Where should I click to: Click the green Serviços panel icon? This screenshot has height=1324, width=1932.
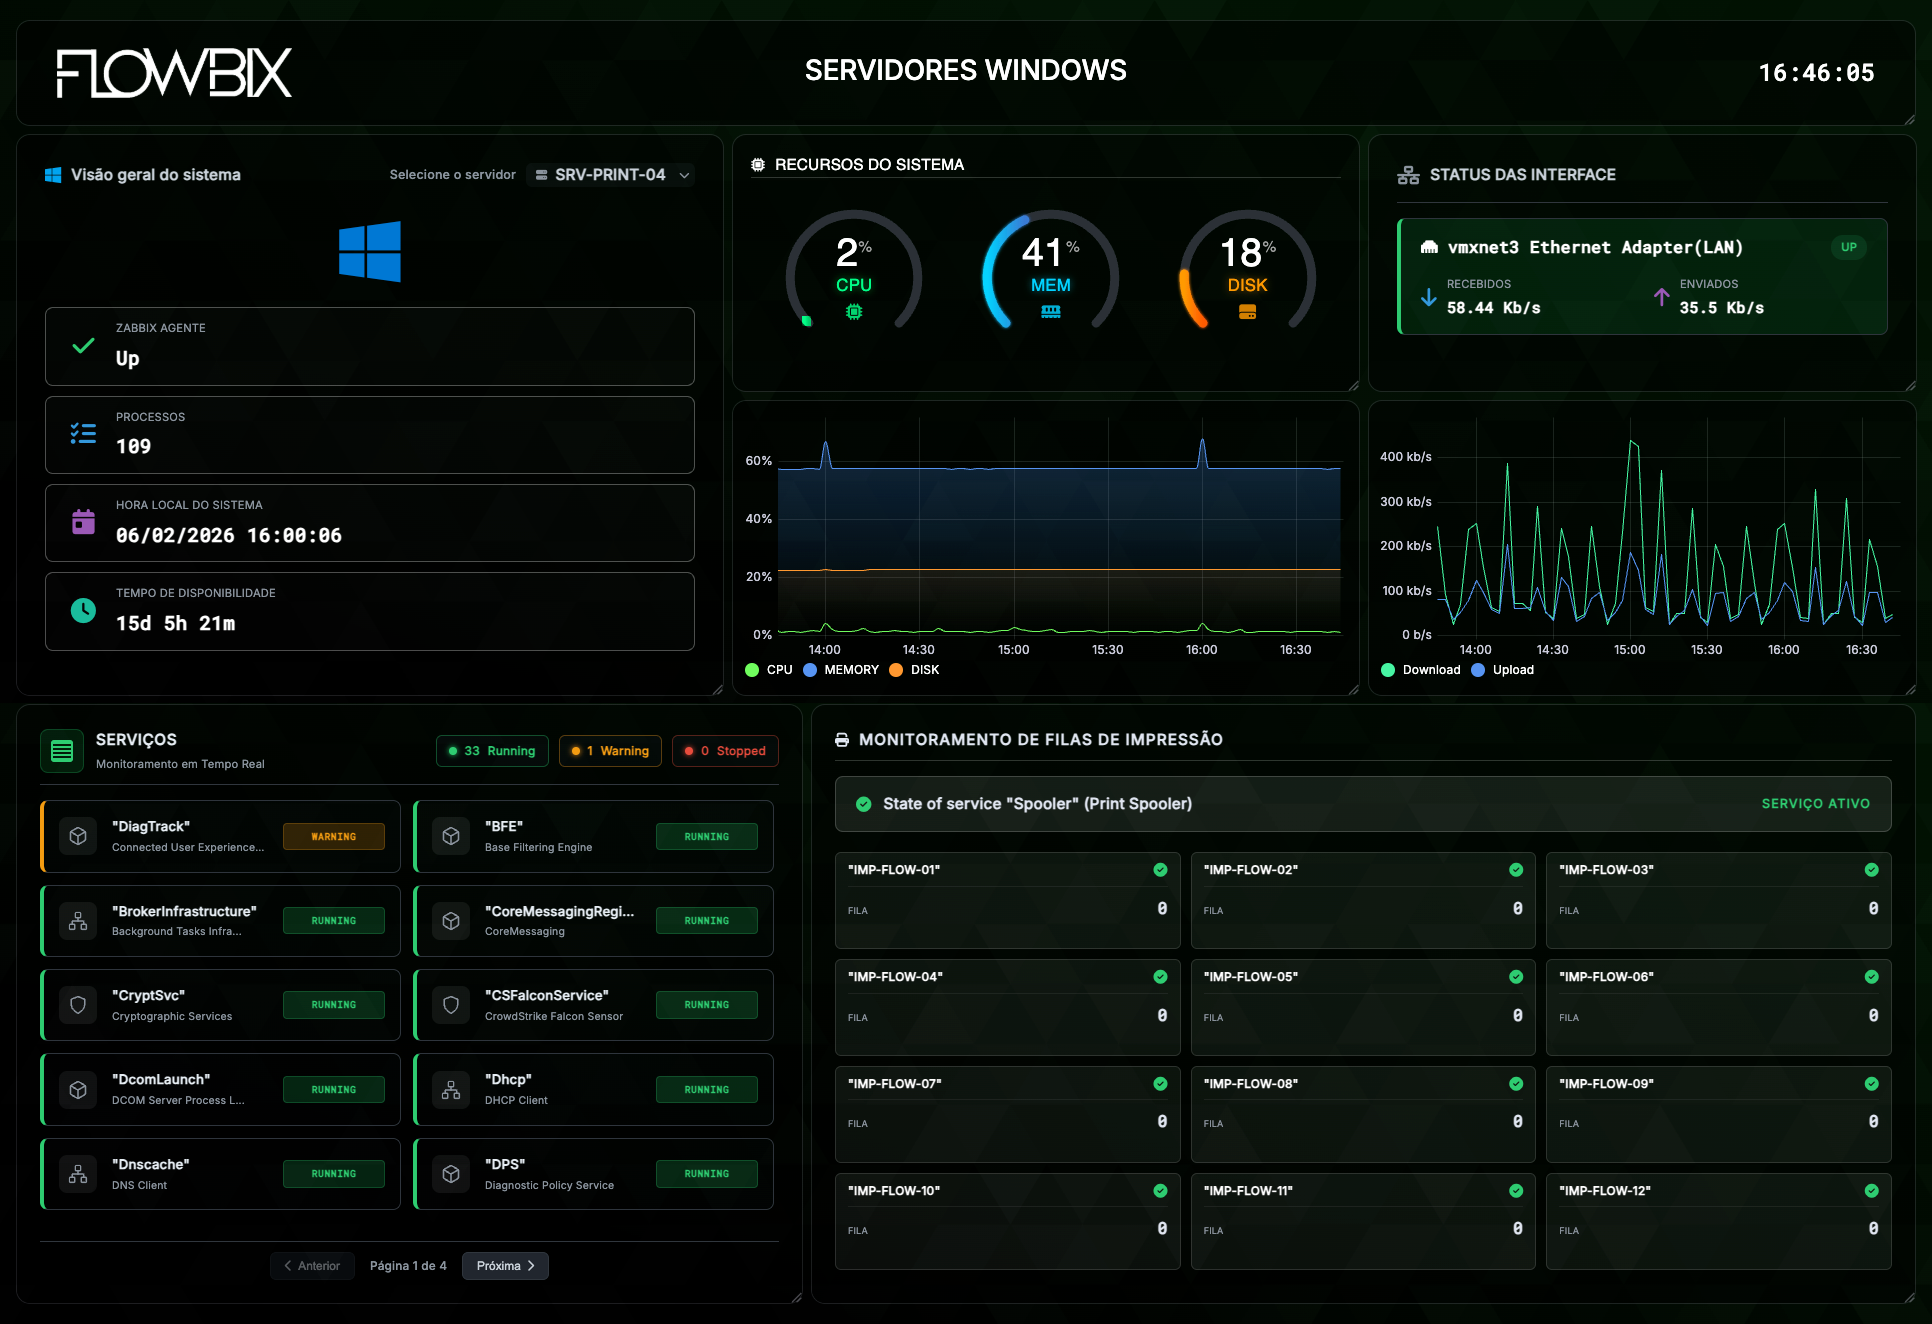click(x=62, y=751)
